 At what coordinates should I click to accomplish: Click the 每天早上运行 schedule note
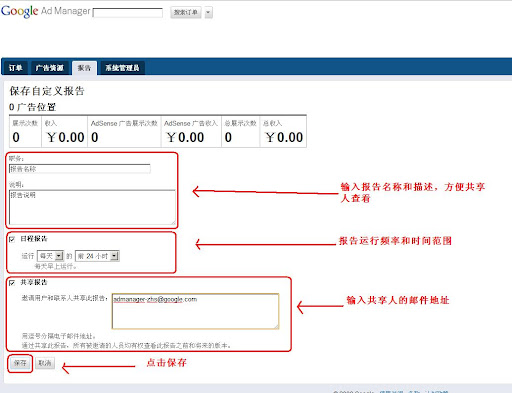(56, 266)
